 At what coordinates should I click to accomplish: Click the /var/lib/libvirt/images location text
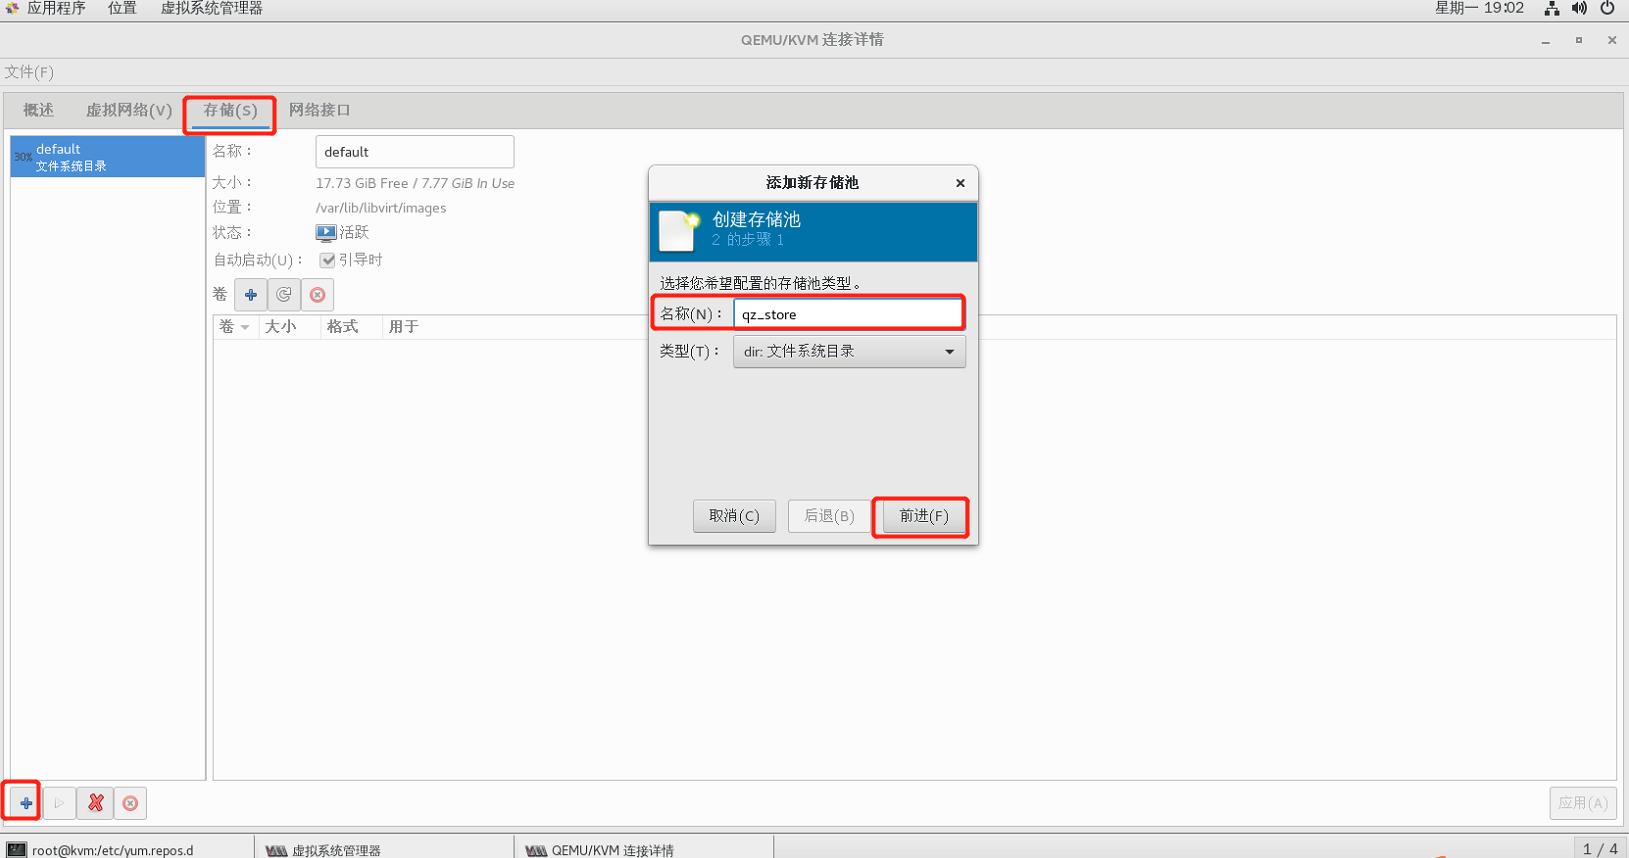(381, 208)
